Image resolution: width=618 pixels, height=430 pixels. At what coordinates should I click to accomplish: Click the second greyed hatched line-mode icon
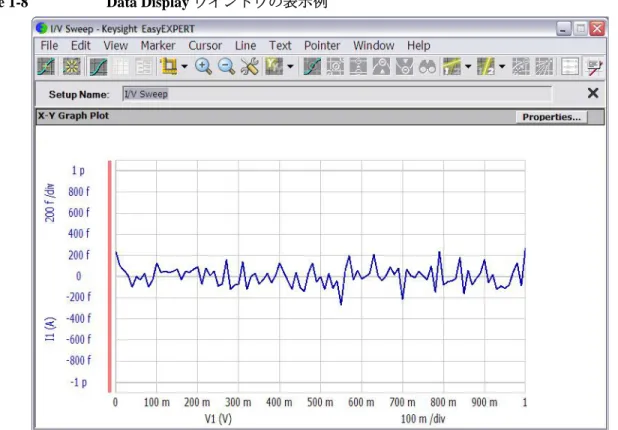(x=544, y=66)
